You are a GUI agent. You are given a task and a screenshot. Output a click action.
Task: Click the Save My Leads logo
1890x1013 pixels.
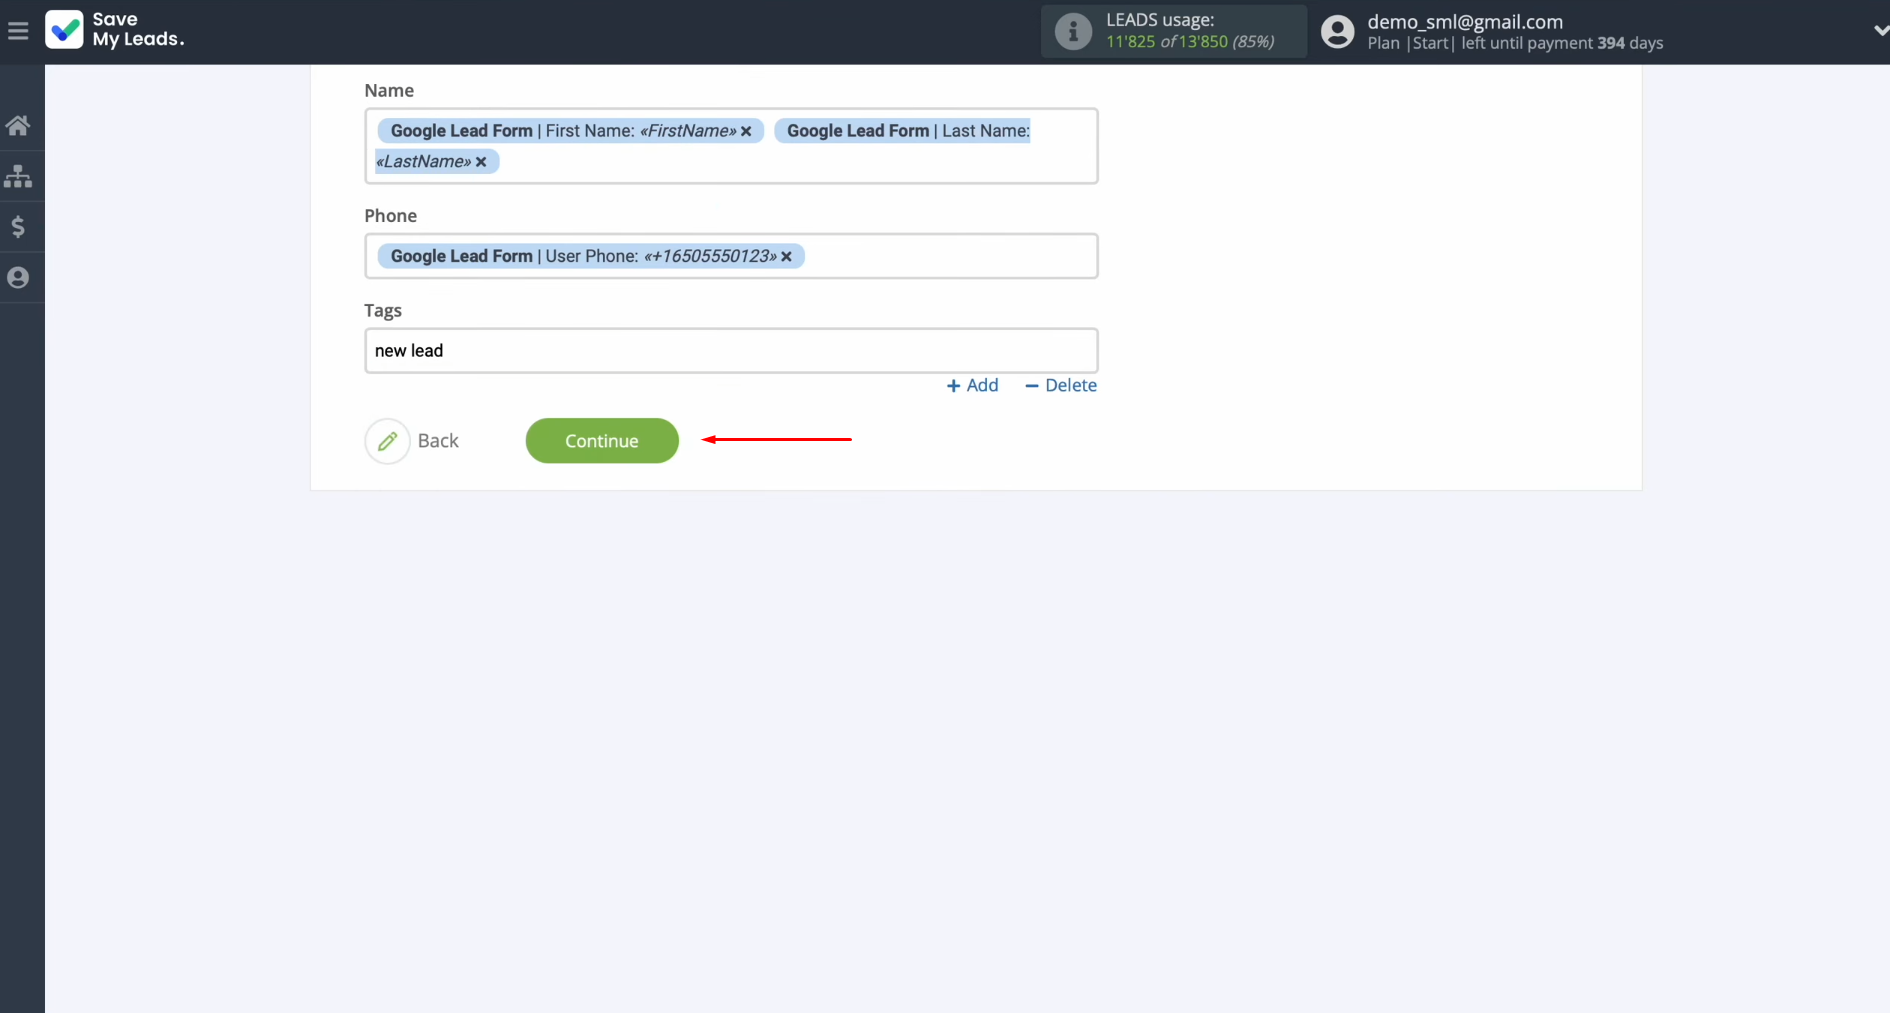[x=115, y=30]
